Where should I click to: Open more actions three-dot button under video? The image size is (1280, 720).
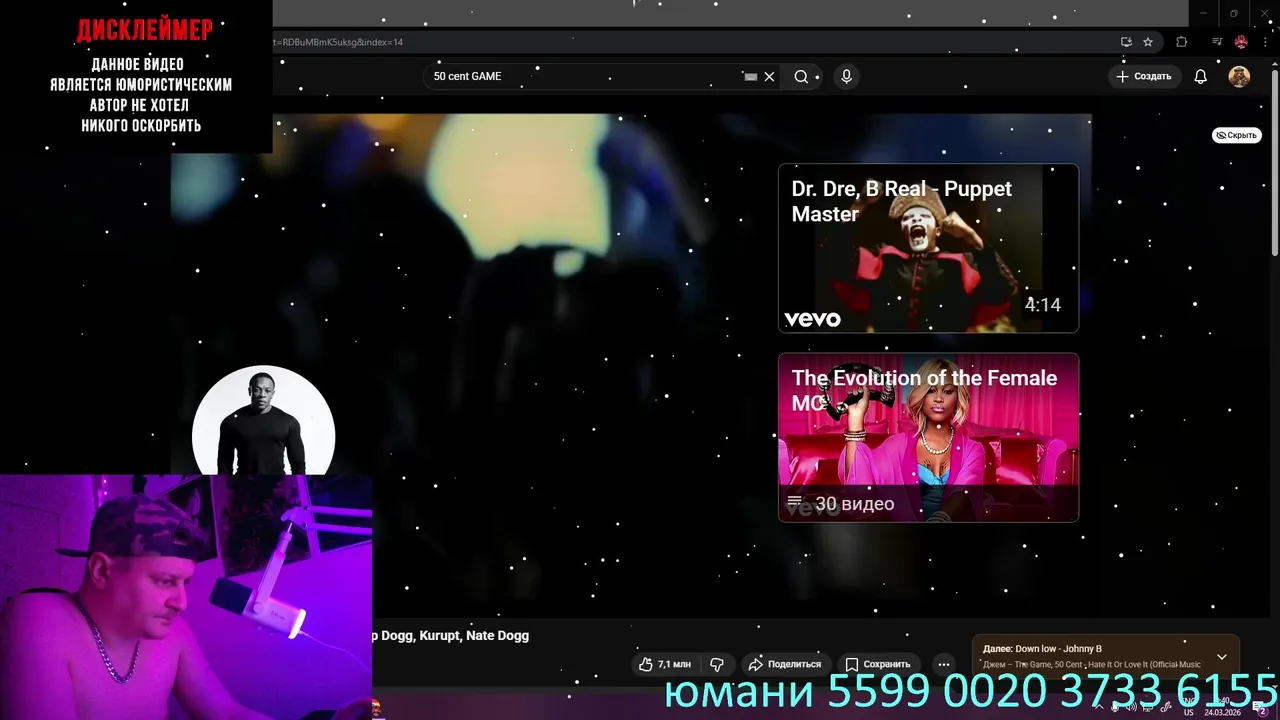click(943, 664)
